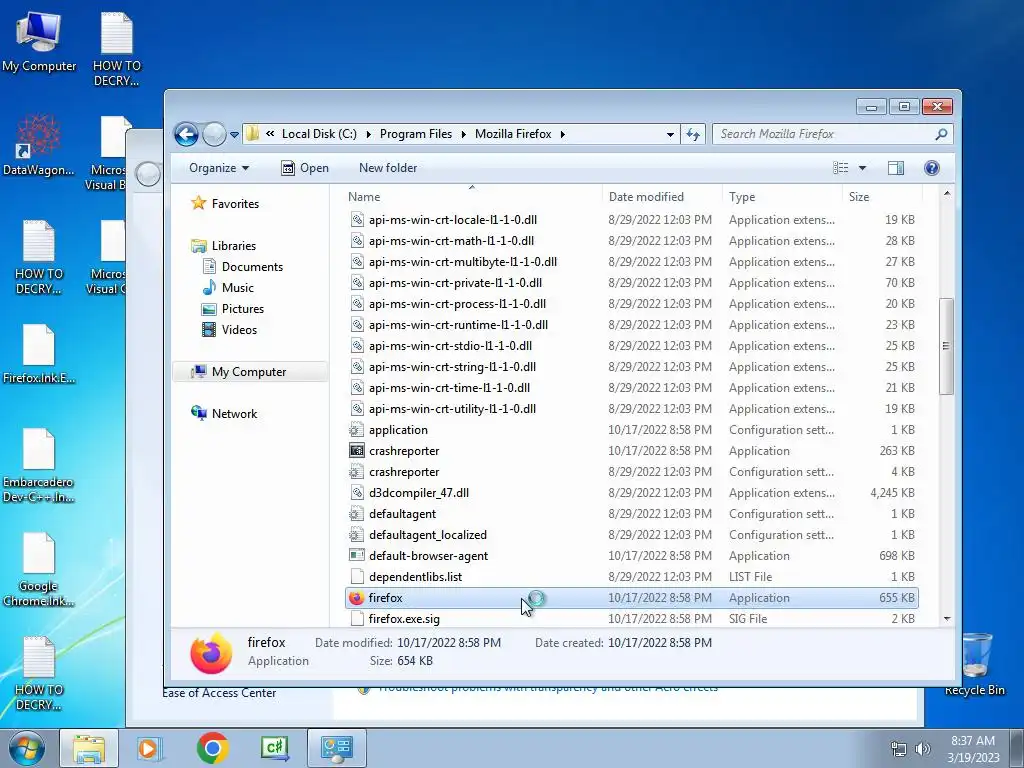The image size is (1024, 768).
Task: Click Program Files in breadcrumb
Action: [416, 134]
